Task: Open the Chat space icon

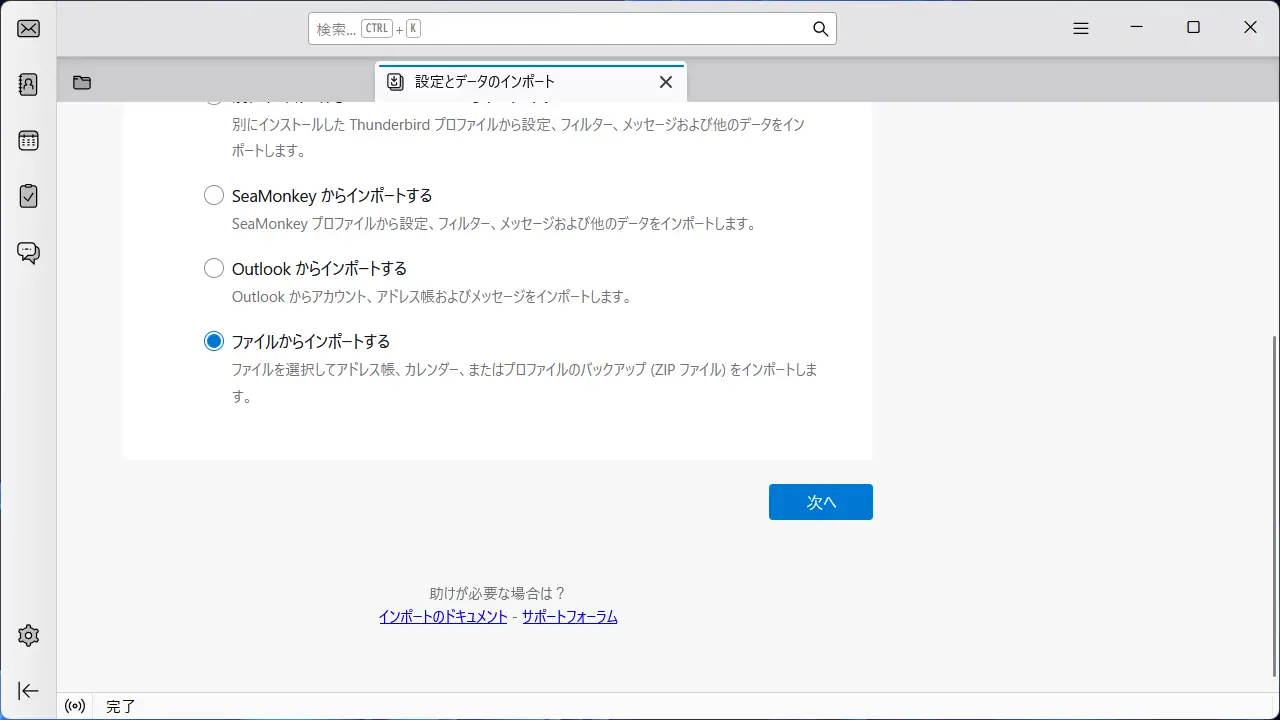Action: point(29,252)
